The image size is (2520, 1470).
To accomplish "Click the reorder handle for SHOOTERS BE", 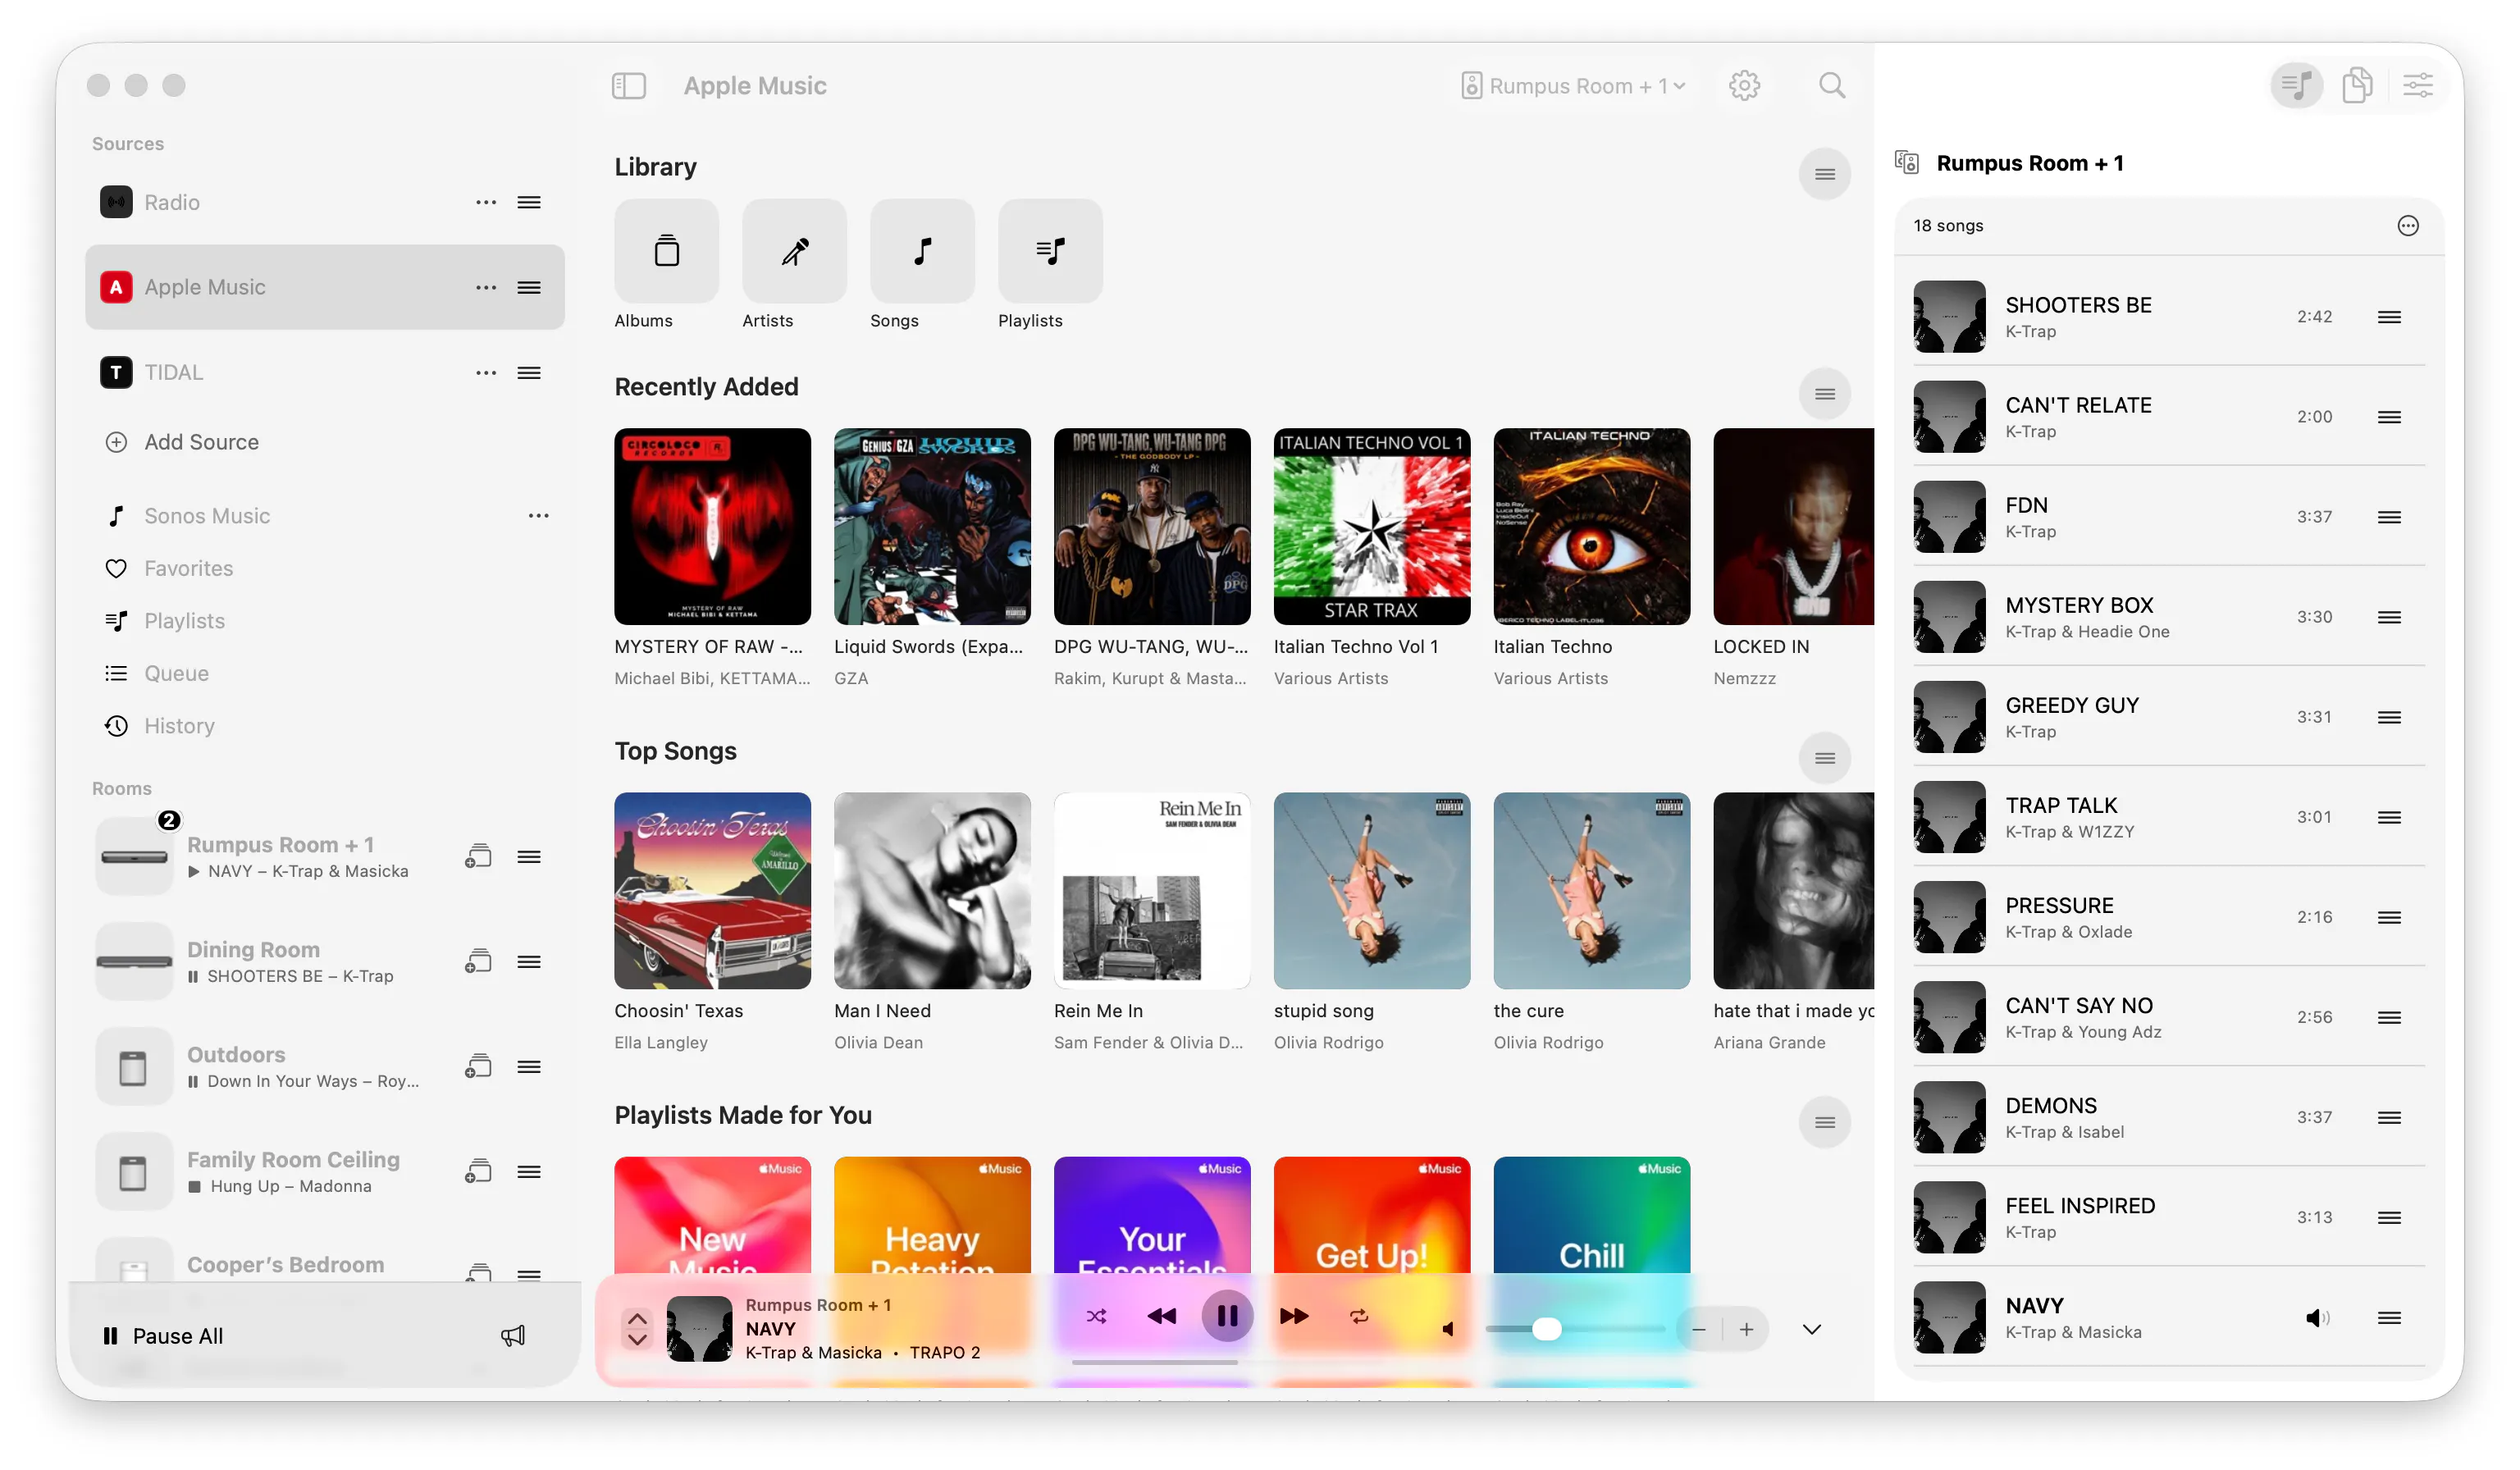I will pyautogui.click(x=2389, y=317).
